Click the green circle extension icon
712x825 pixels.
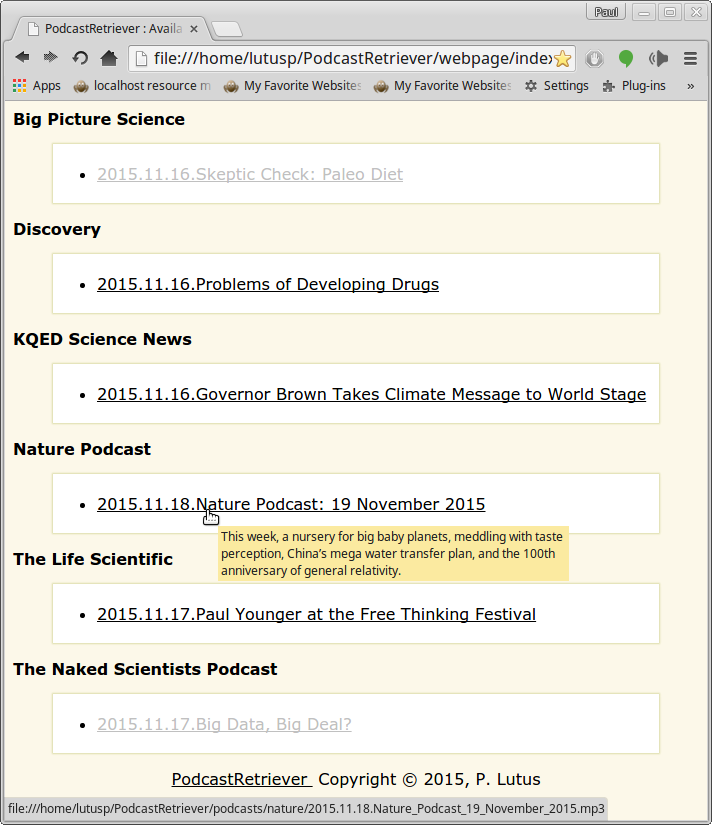coord(626,58)
